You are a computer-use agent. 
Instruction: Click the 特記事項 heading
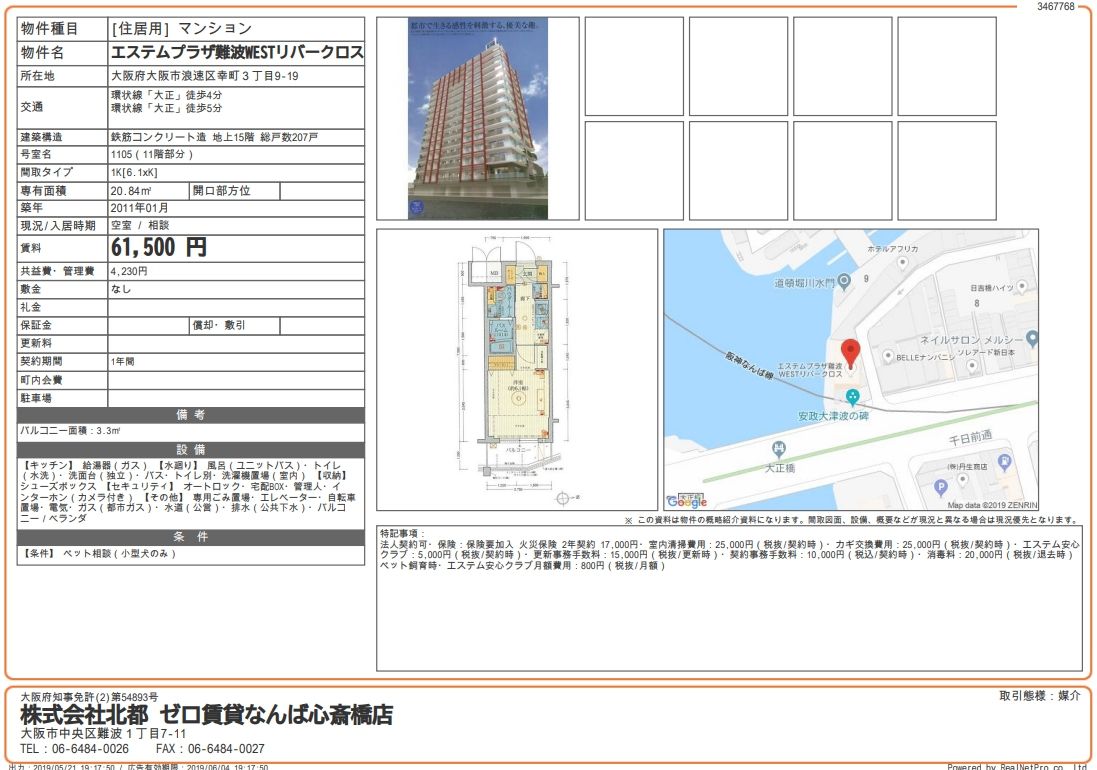(x=402, y=534)
